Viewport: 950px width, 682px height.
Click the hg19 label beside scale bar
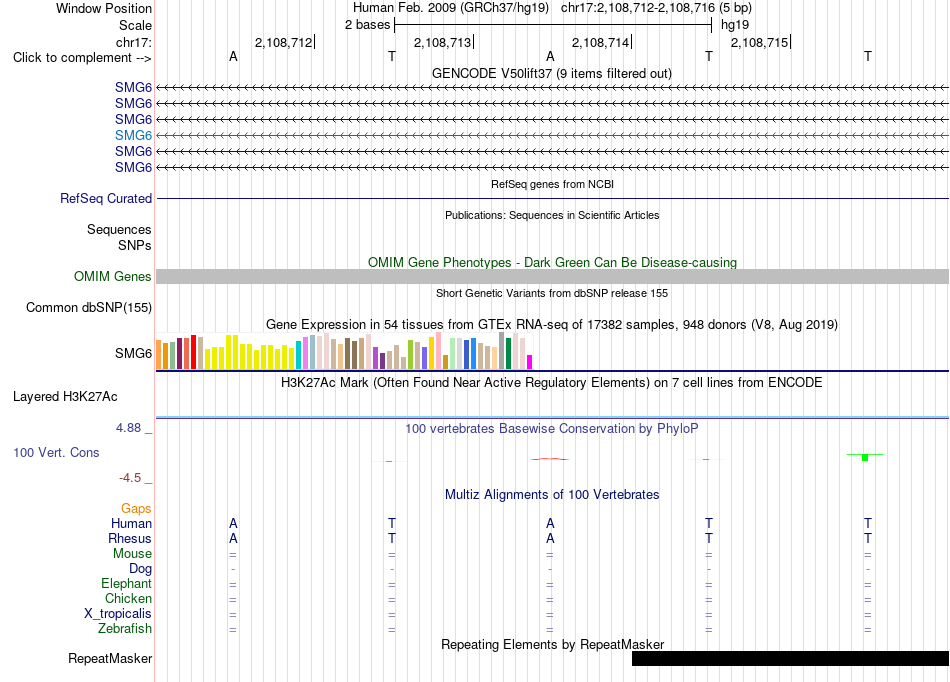point(735,25)
